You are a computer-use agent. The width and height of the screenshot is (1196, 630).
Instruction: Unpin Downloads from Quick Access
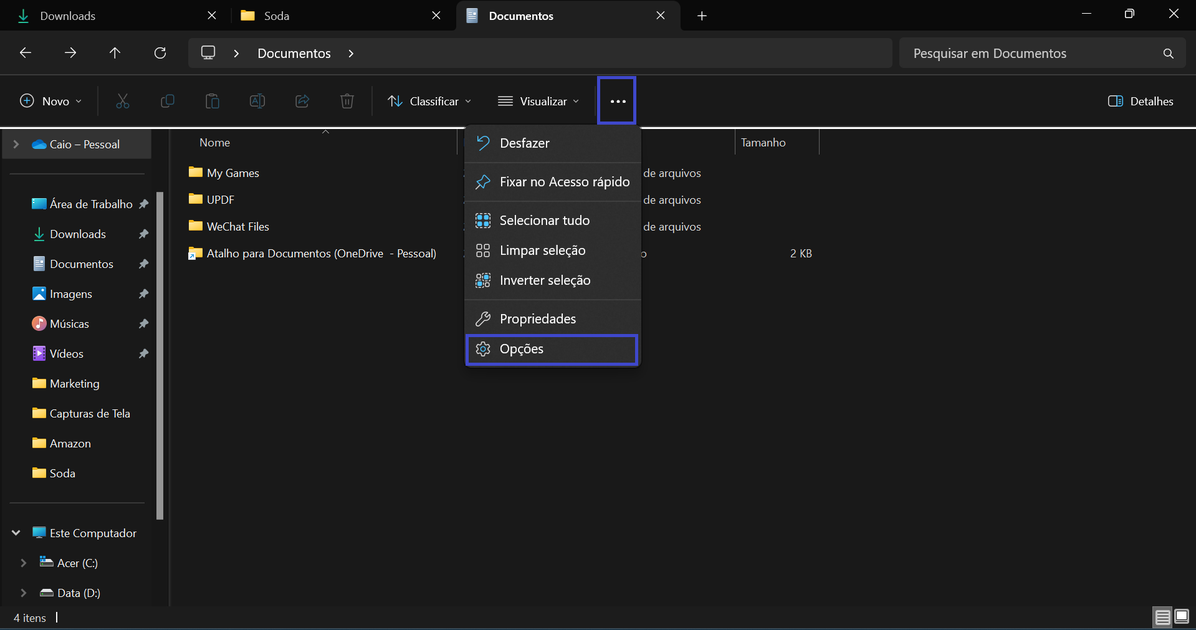pos(143,233)
